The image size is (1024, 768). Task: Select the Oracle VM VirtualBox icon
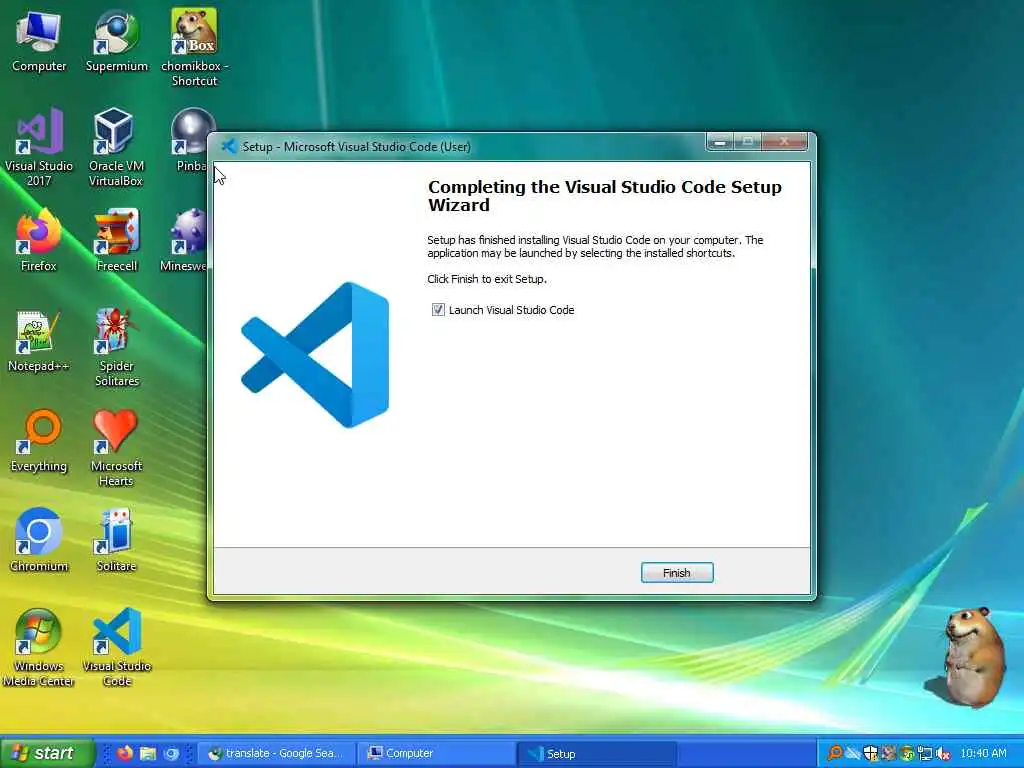pos(116,148)
